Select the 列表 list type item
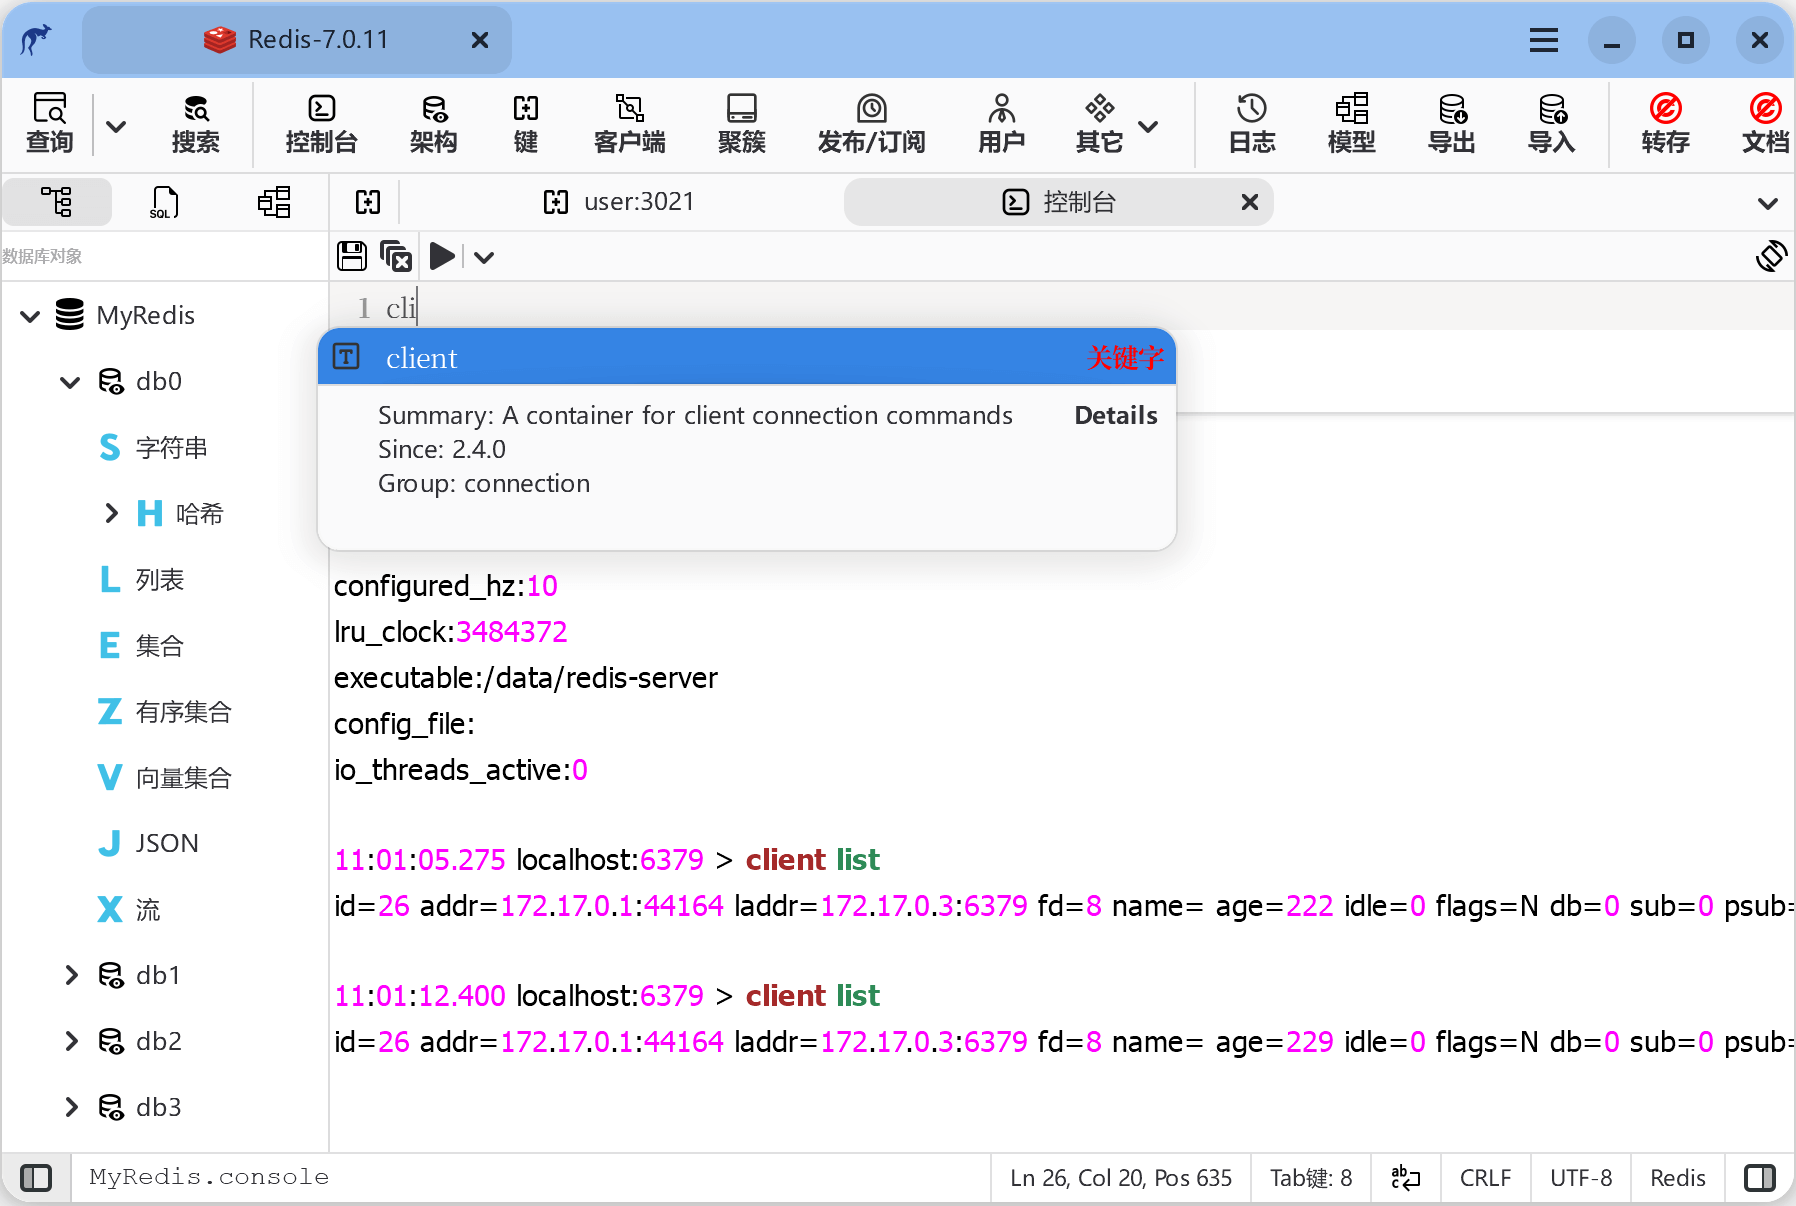Image resolution: width=1796 pixels, height=1206 pixels. [142, 580]
